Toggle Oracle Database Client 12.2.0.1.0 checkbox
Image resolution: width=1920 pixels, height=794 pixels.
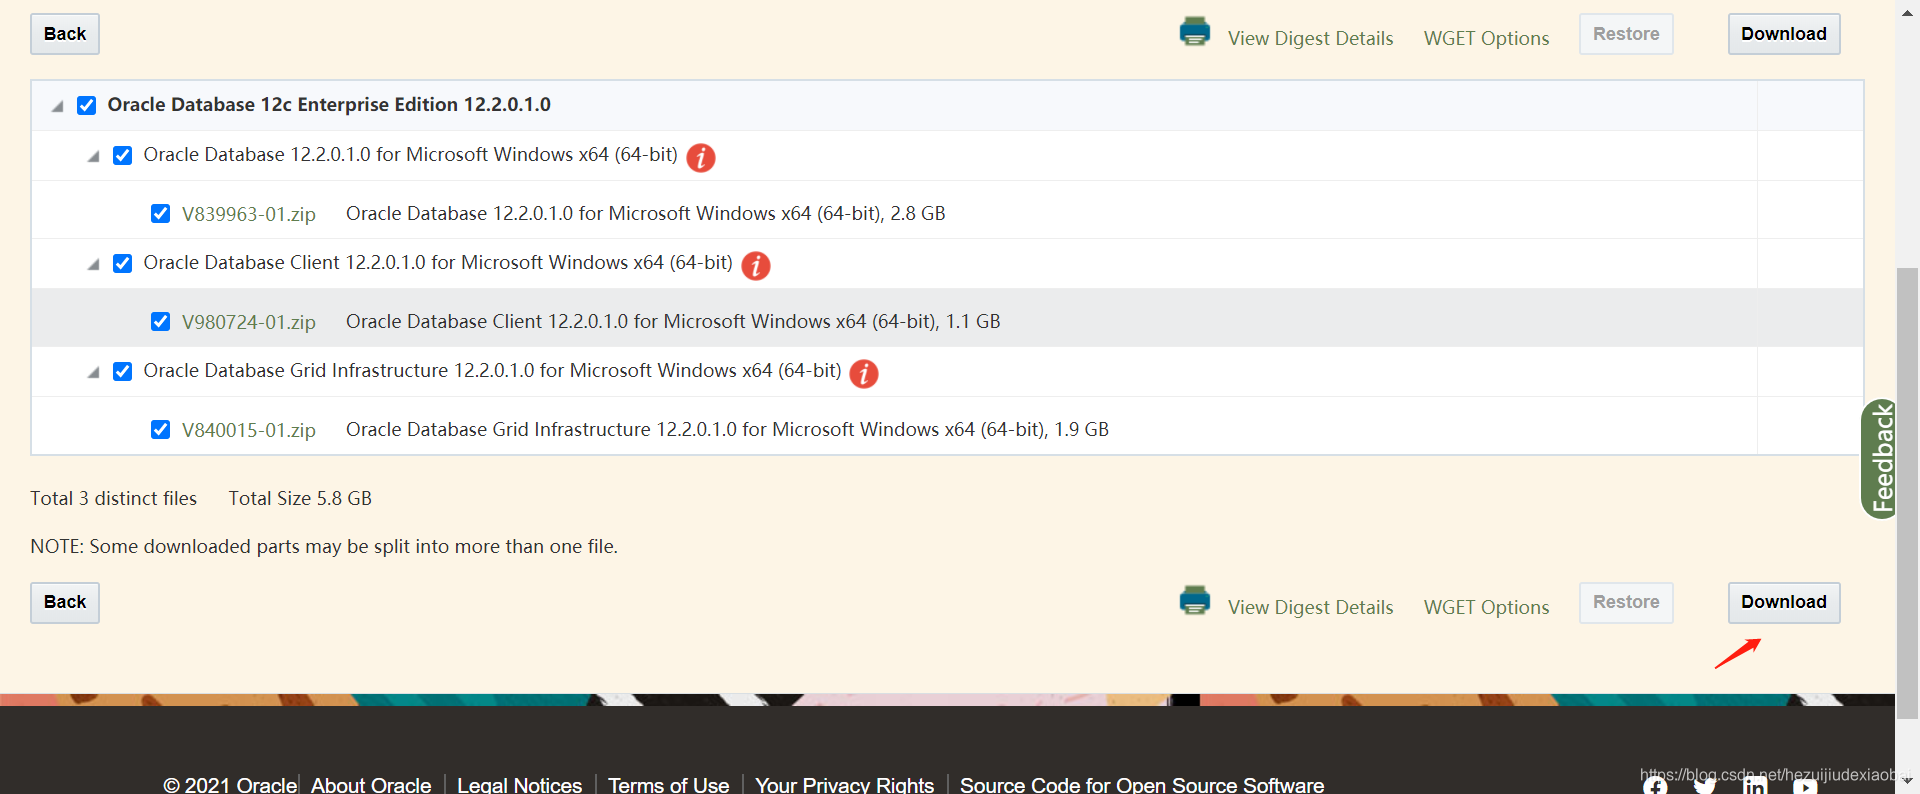pyautogui.click(x=123, y=263)
